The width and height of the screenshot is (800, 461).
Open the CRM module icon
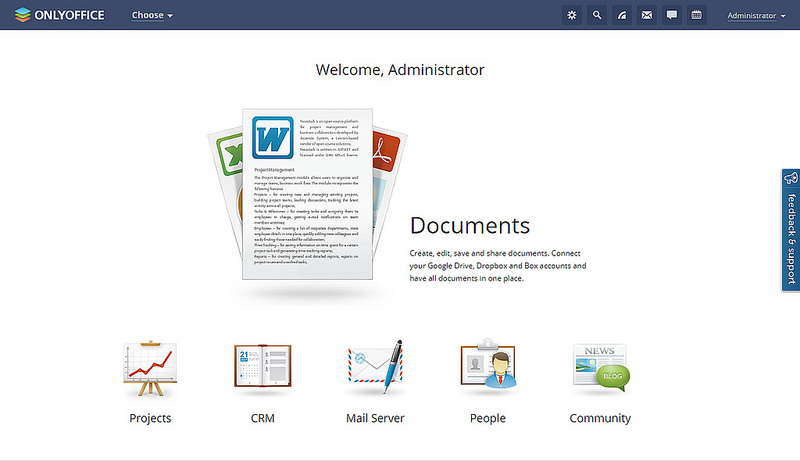point(262,366)
